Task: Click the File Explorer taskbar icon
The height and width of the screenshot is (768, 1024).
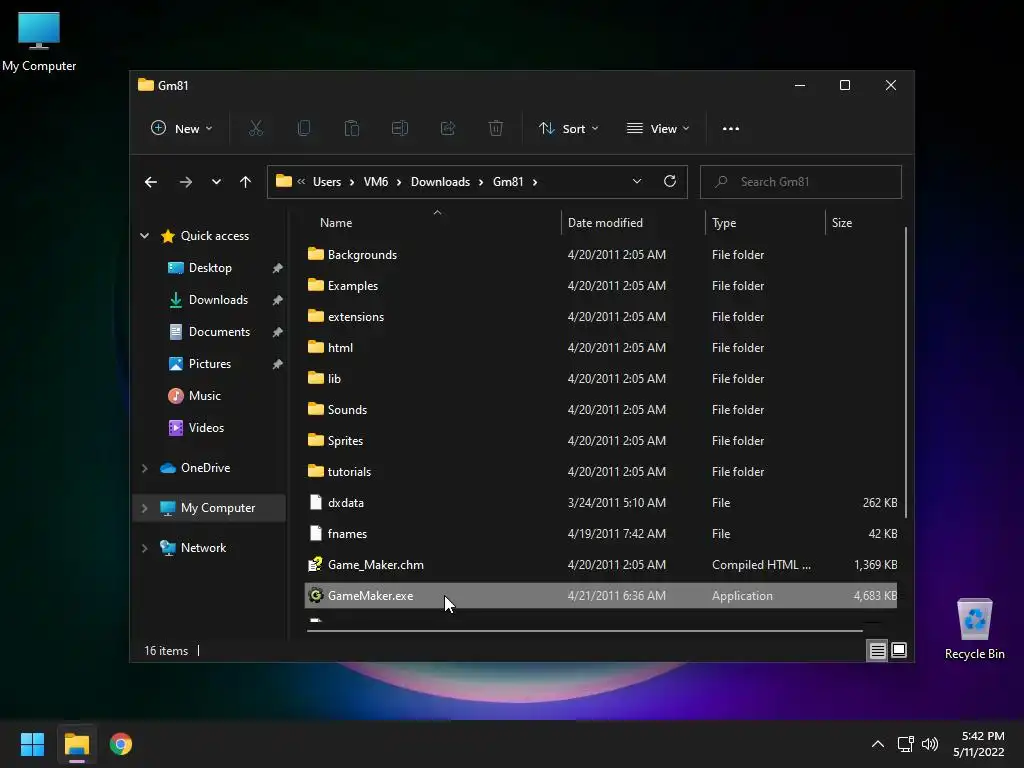Action: (76, 744)
